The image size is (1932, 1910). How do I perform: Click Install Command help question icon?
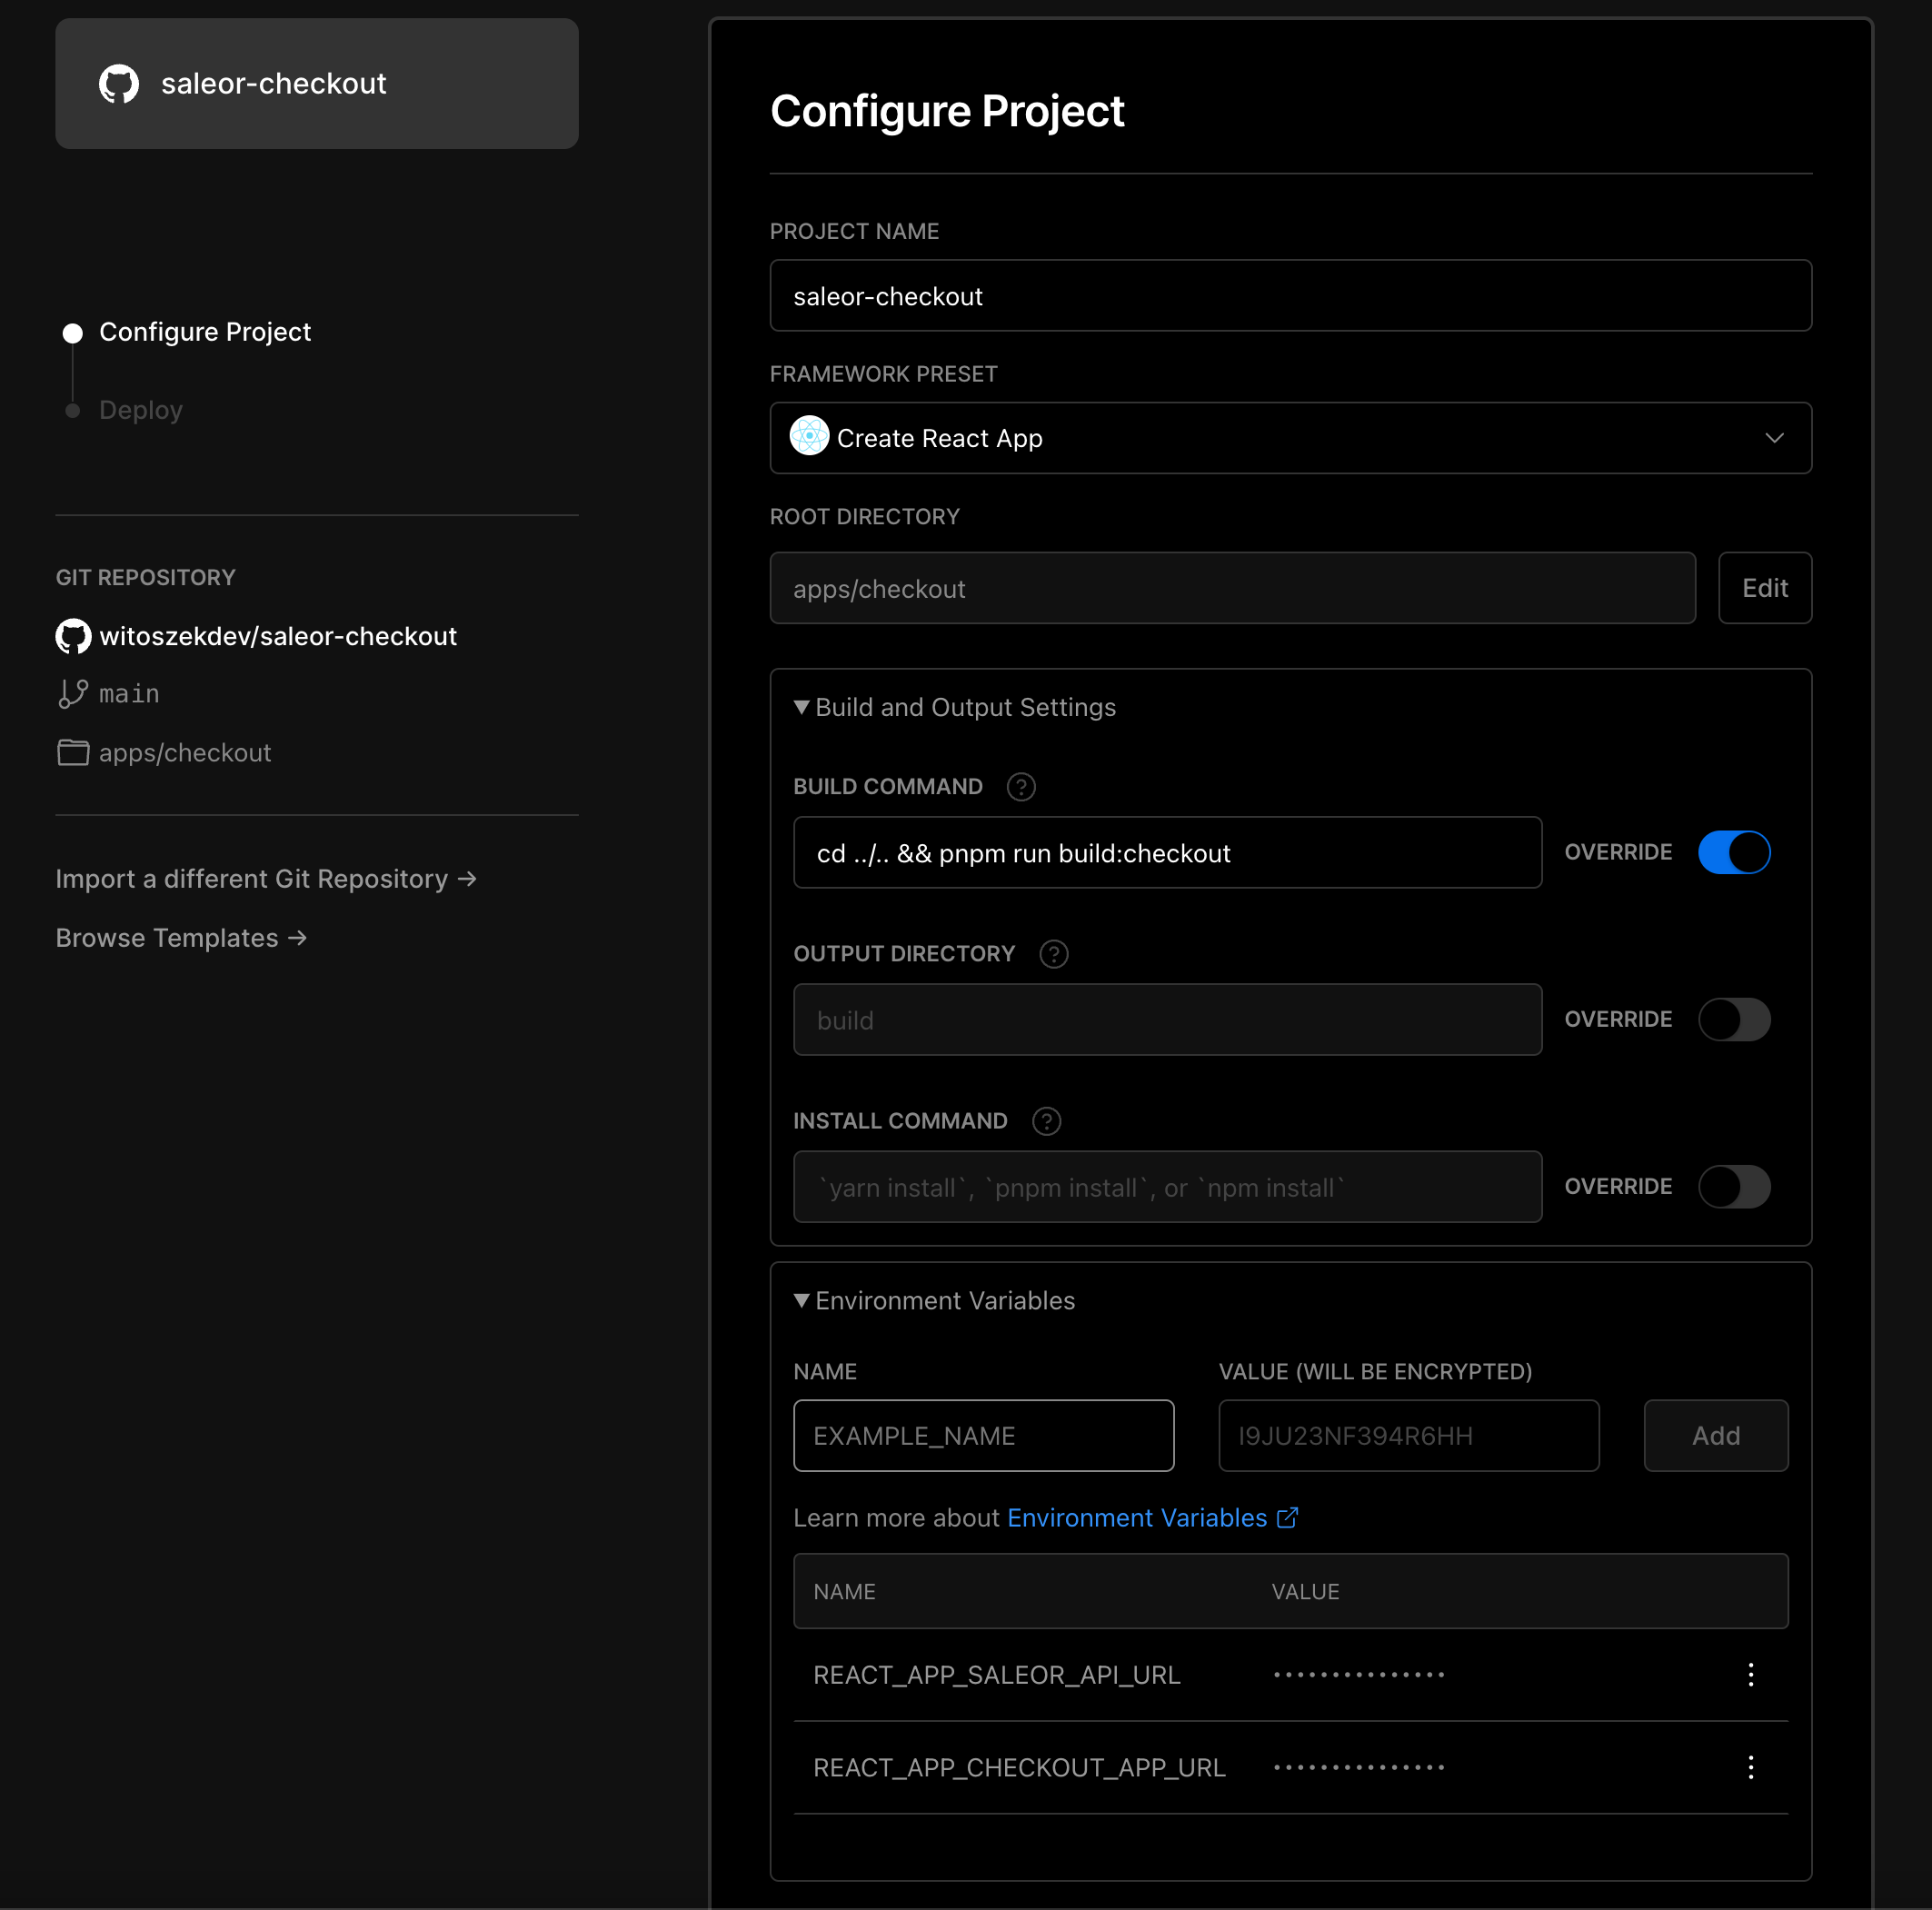point(1046,1121)
